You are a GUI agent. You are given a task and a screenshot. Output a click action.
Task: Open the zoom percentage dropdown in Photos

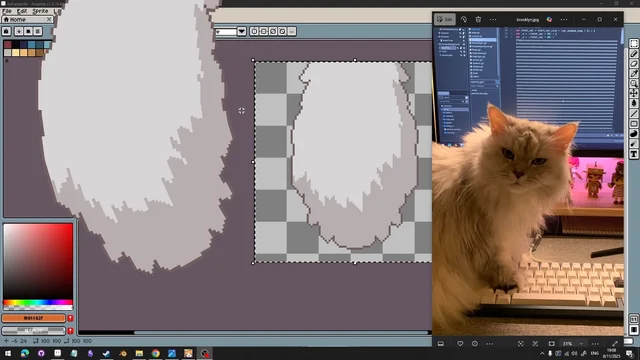[572, 344]
